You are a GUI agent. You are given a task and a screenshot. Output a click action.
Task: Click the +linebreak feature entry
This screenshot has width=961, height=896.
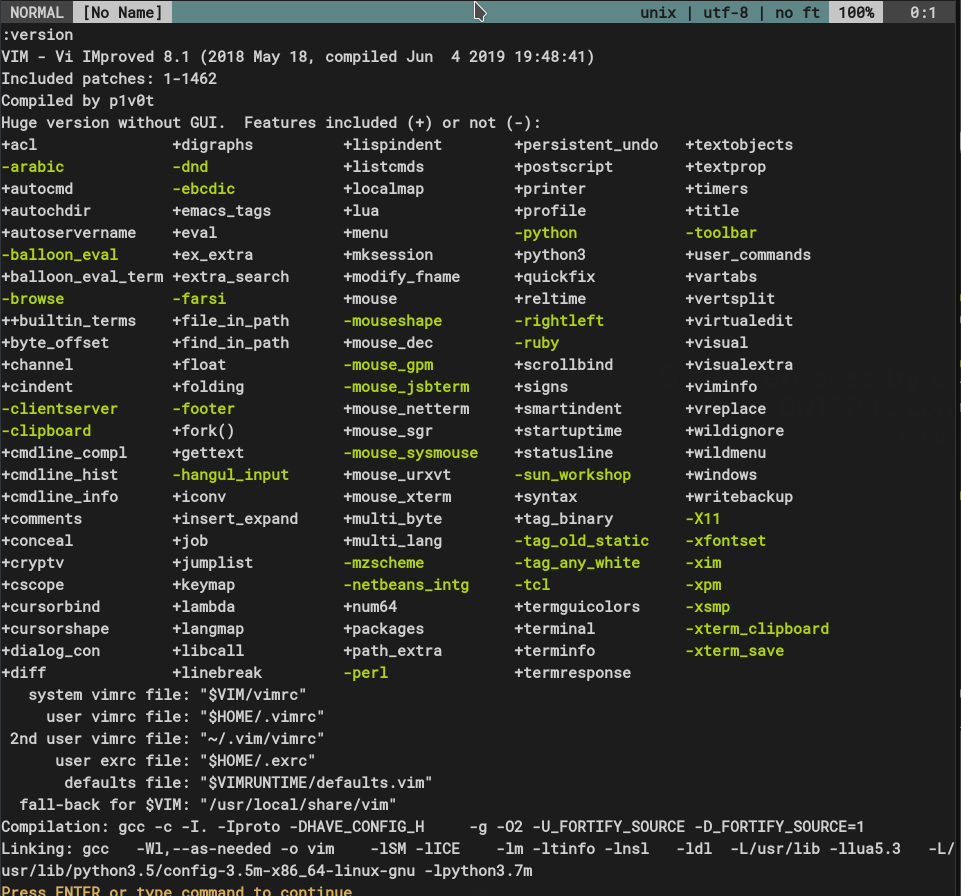coord(218,673)
